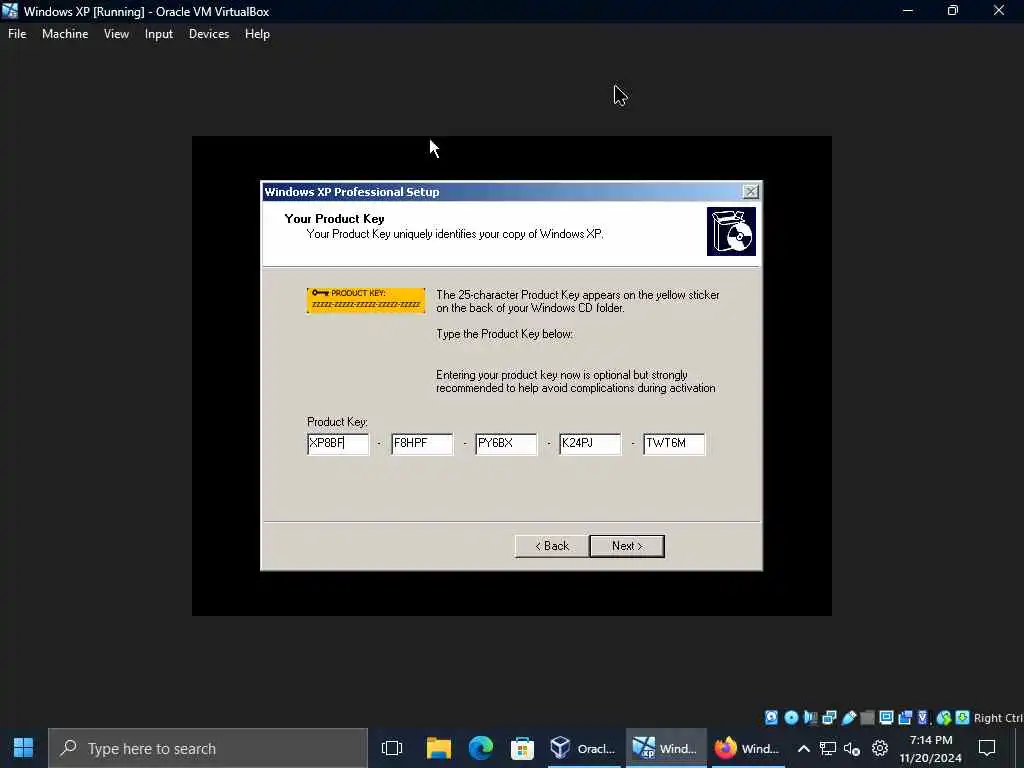Open Microsoft Store from the taskbar
The width and height of the screenshot is (1024, 768).
coord(522,748)
